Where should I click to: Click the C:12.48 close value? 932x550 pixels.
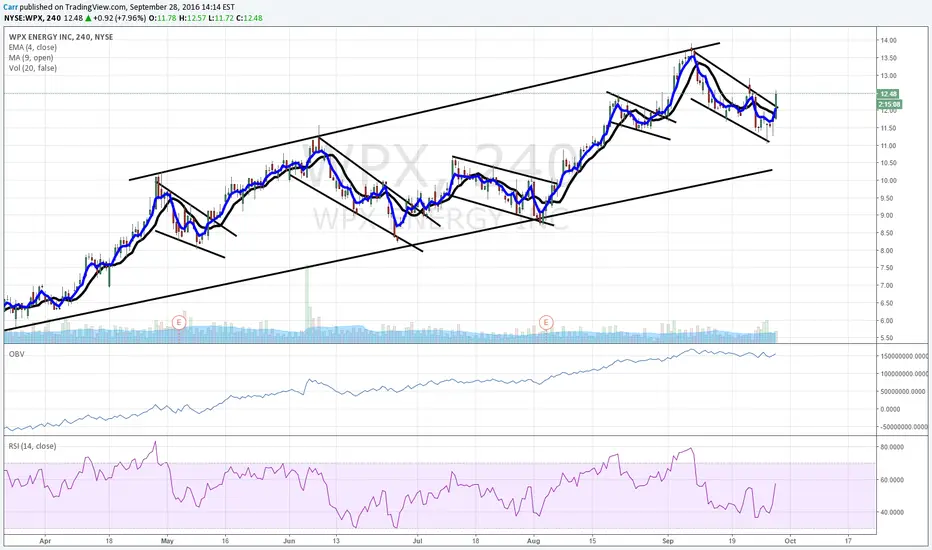tap(249, 18)
